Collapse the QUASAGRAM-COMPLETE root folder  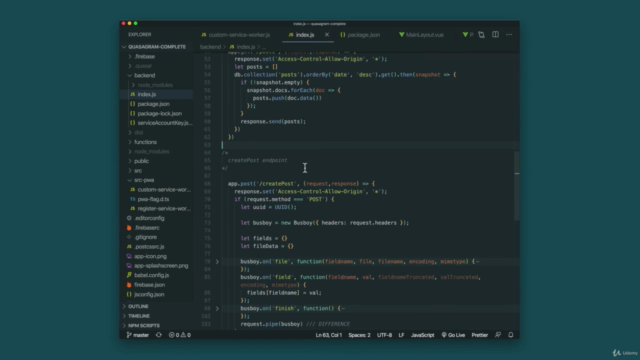tap(157, 47)
